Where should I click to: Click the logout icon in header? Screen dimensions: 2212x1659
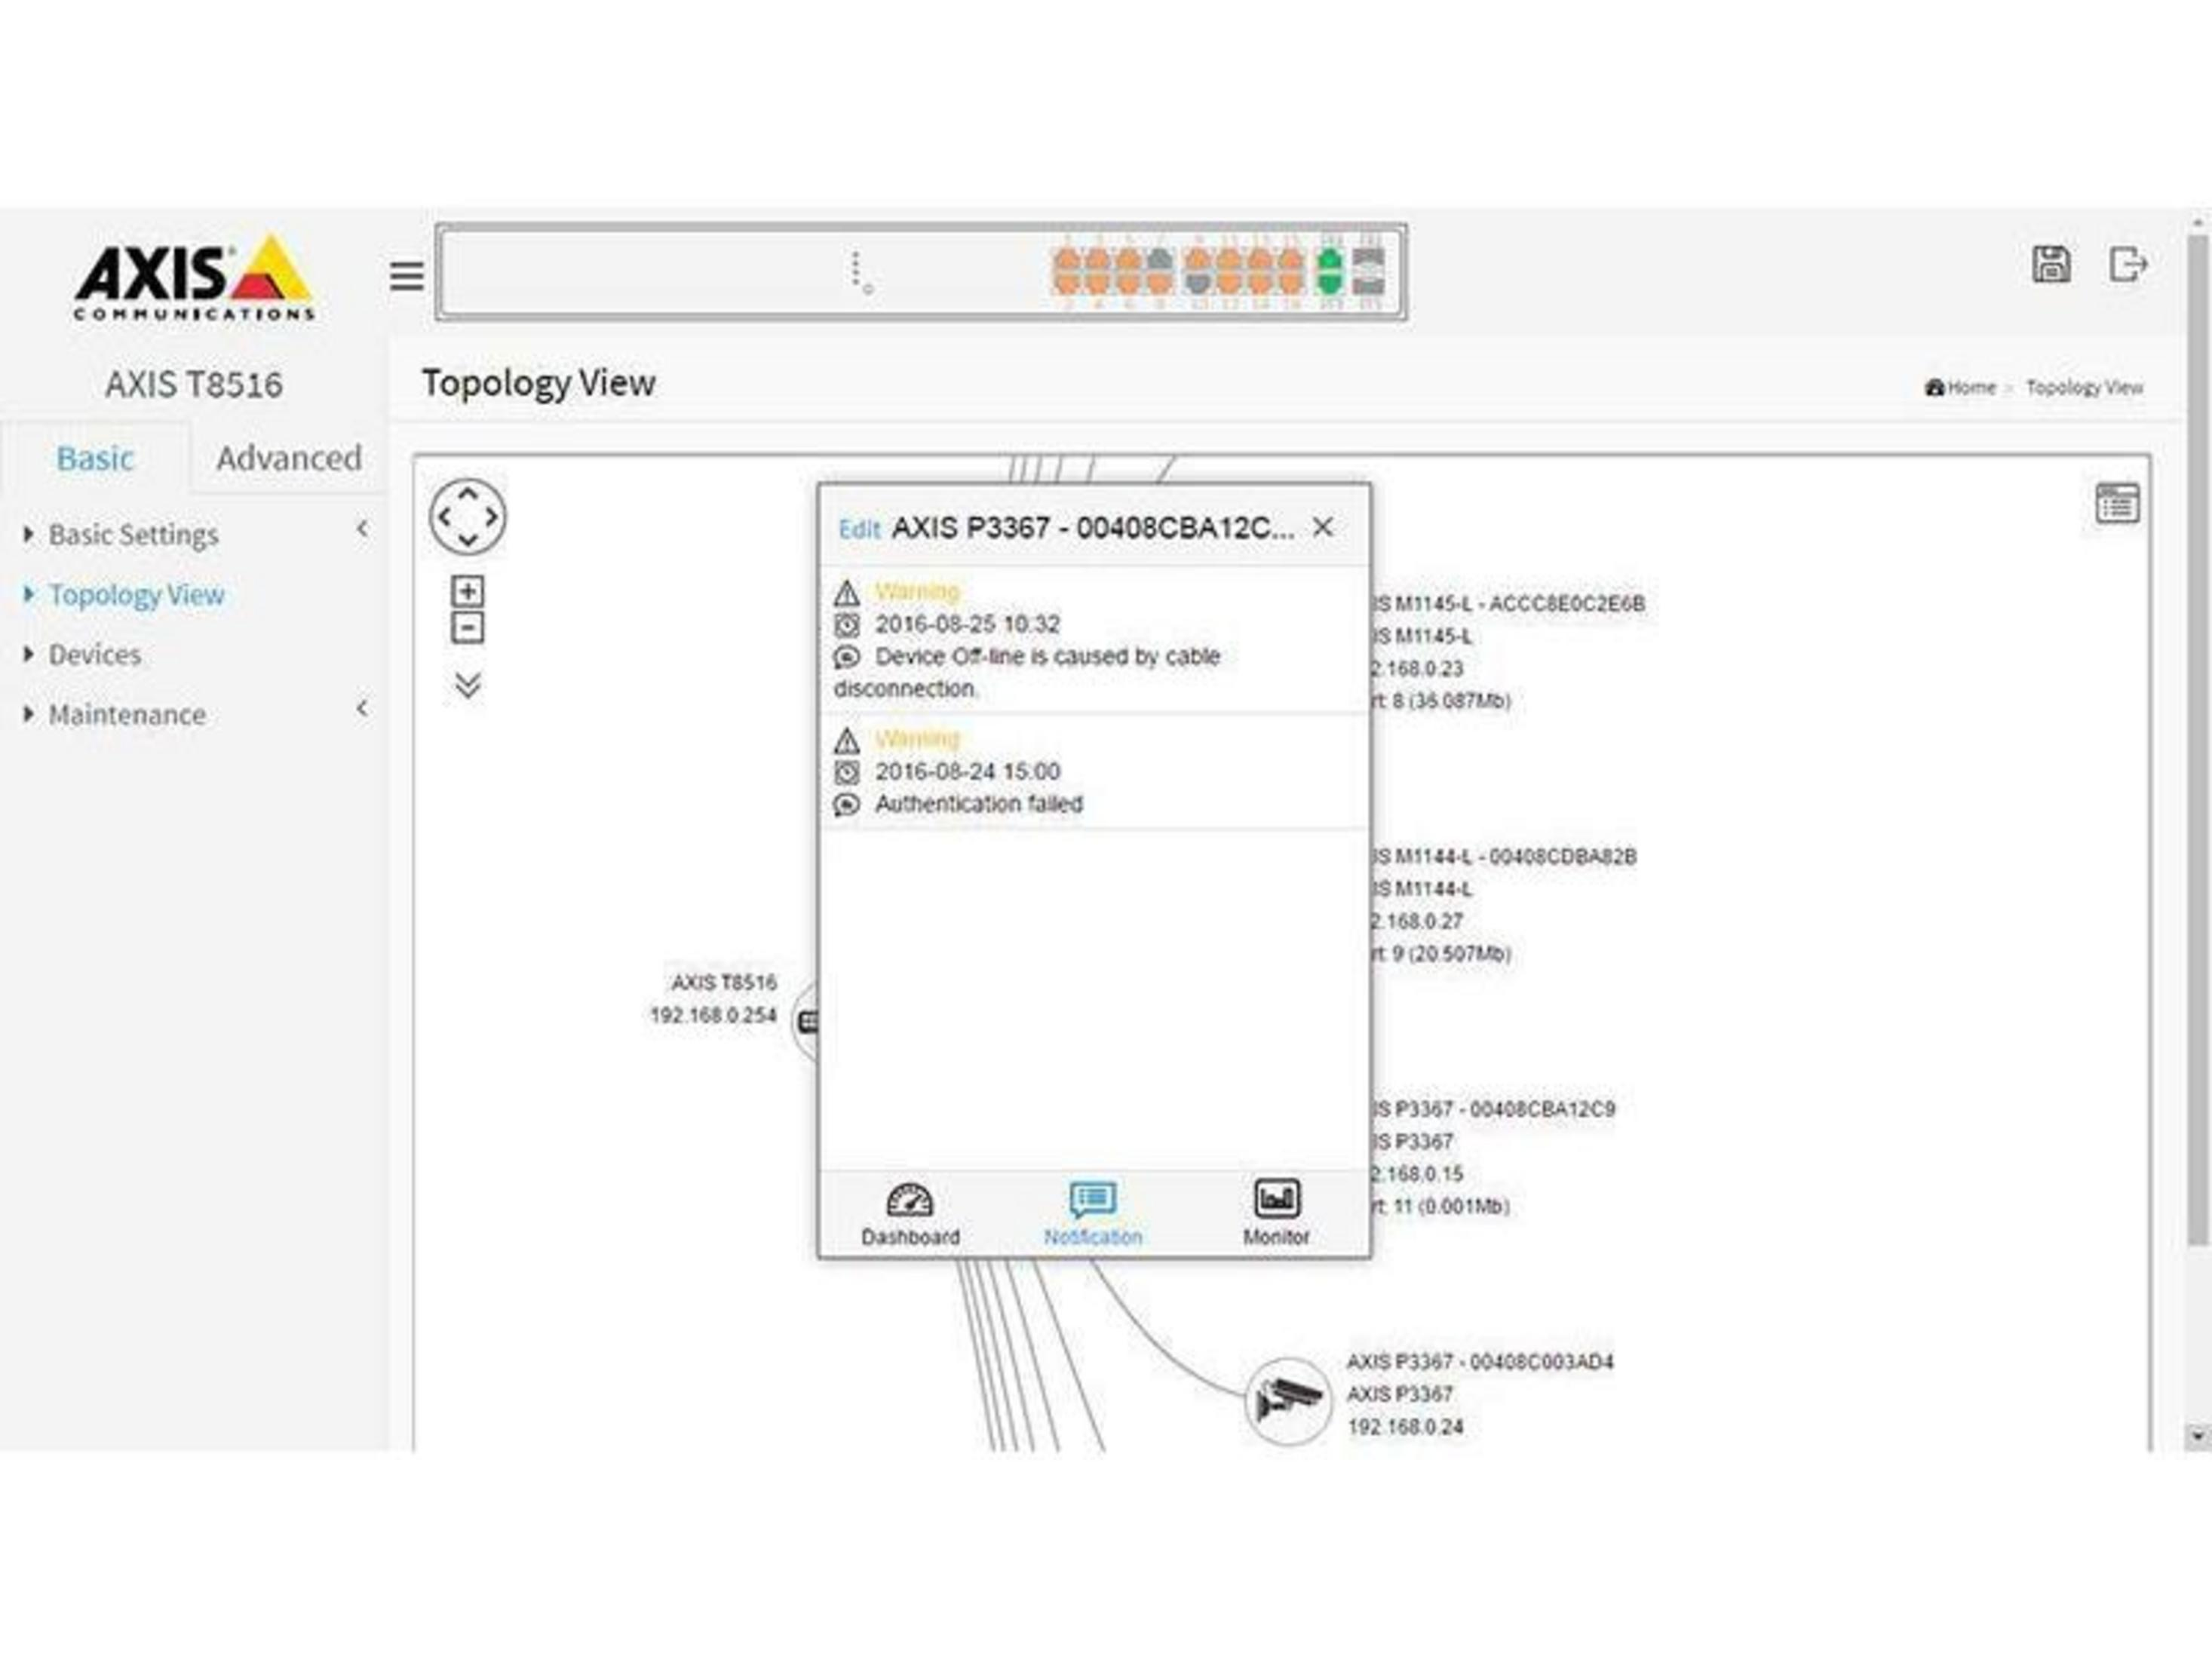[x=2127, y=265]
